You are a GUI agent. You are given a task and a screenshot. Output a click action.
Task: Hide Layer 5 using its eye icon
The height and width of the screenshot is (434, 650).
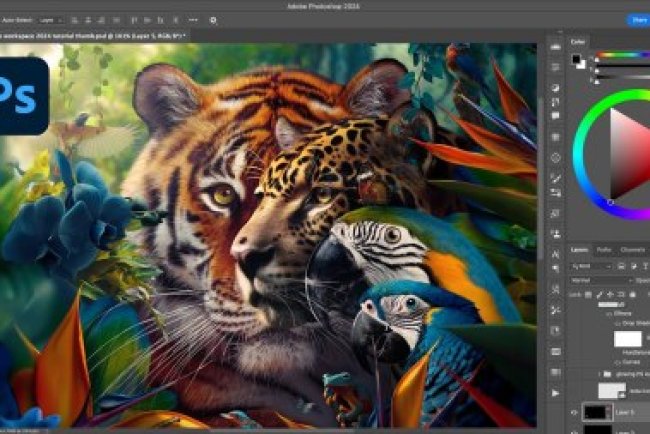[x=574, y=412]
